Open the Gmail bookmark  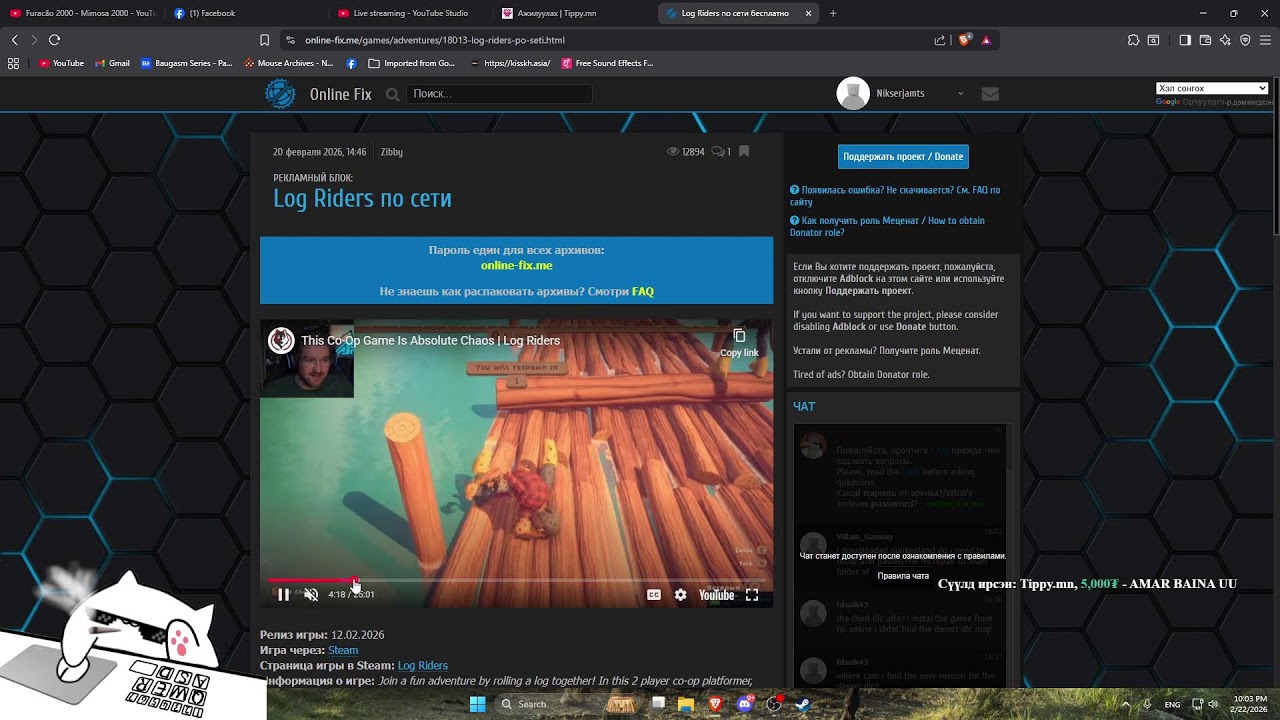112,63
